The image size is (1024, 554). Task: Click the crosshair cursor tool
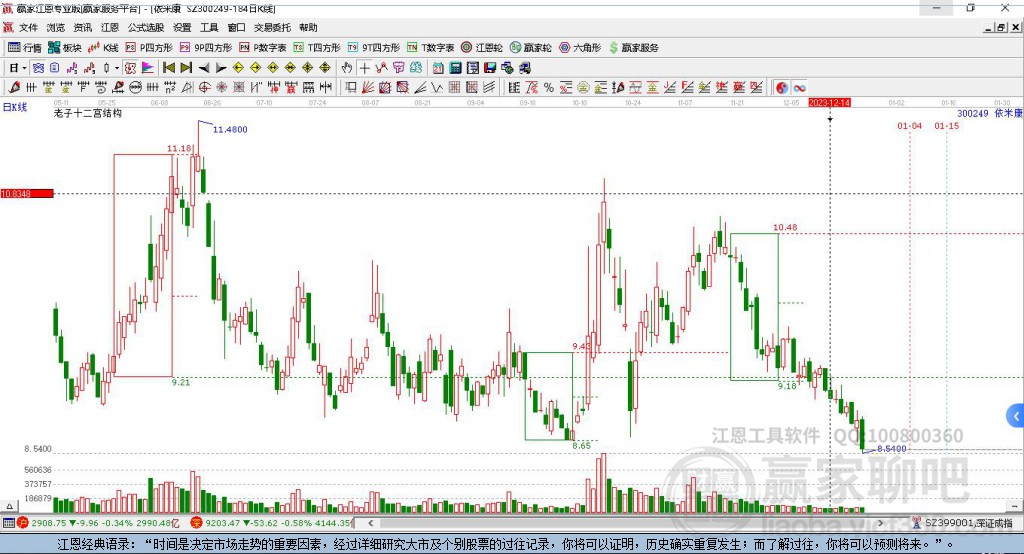(365, 68)
